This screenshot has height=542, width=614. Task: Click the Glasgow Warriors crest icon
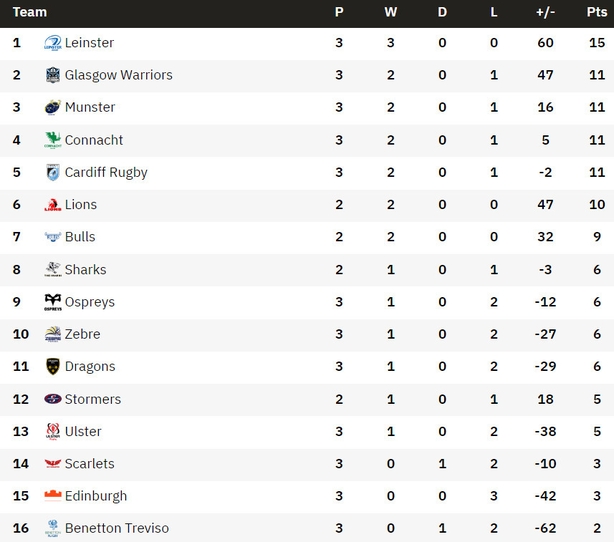52,75
